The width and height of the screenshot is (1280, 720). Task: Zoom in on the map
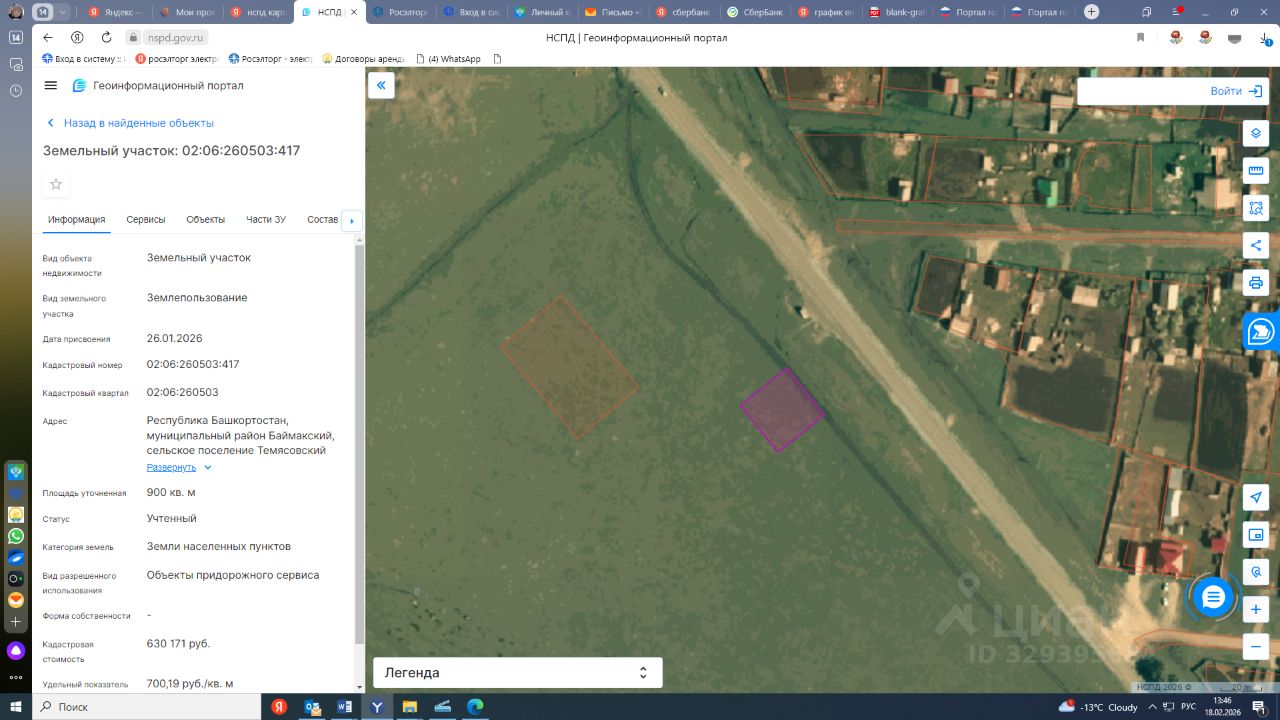[1256, 609]
